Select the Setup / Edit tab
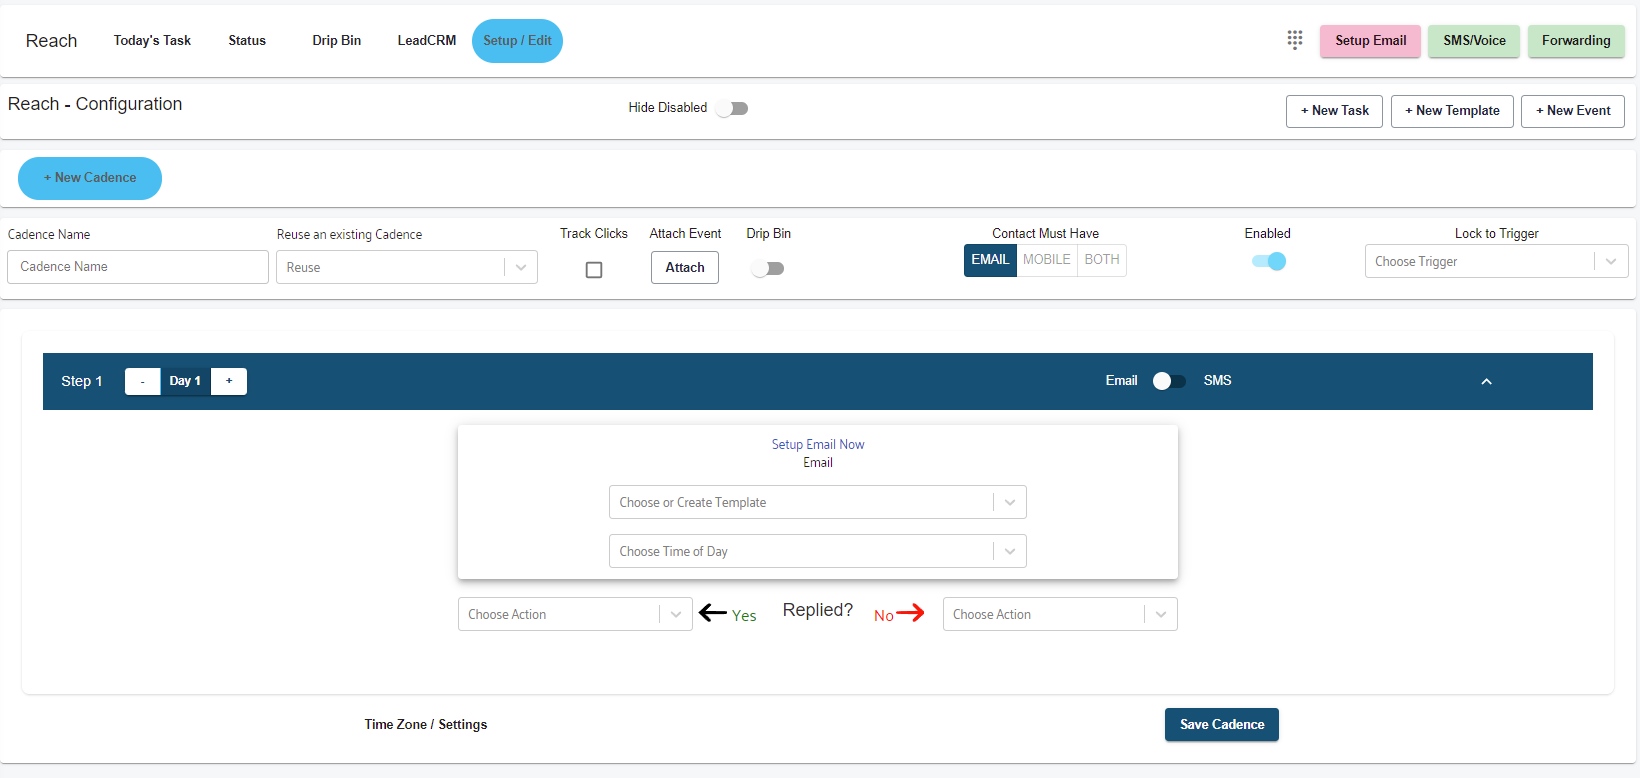 pyautogui.click(x=517, y=41)
